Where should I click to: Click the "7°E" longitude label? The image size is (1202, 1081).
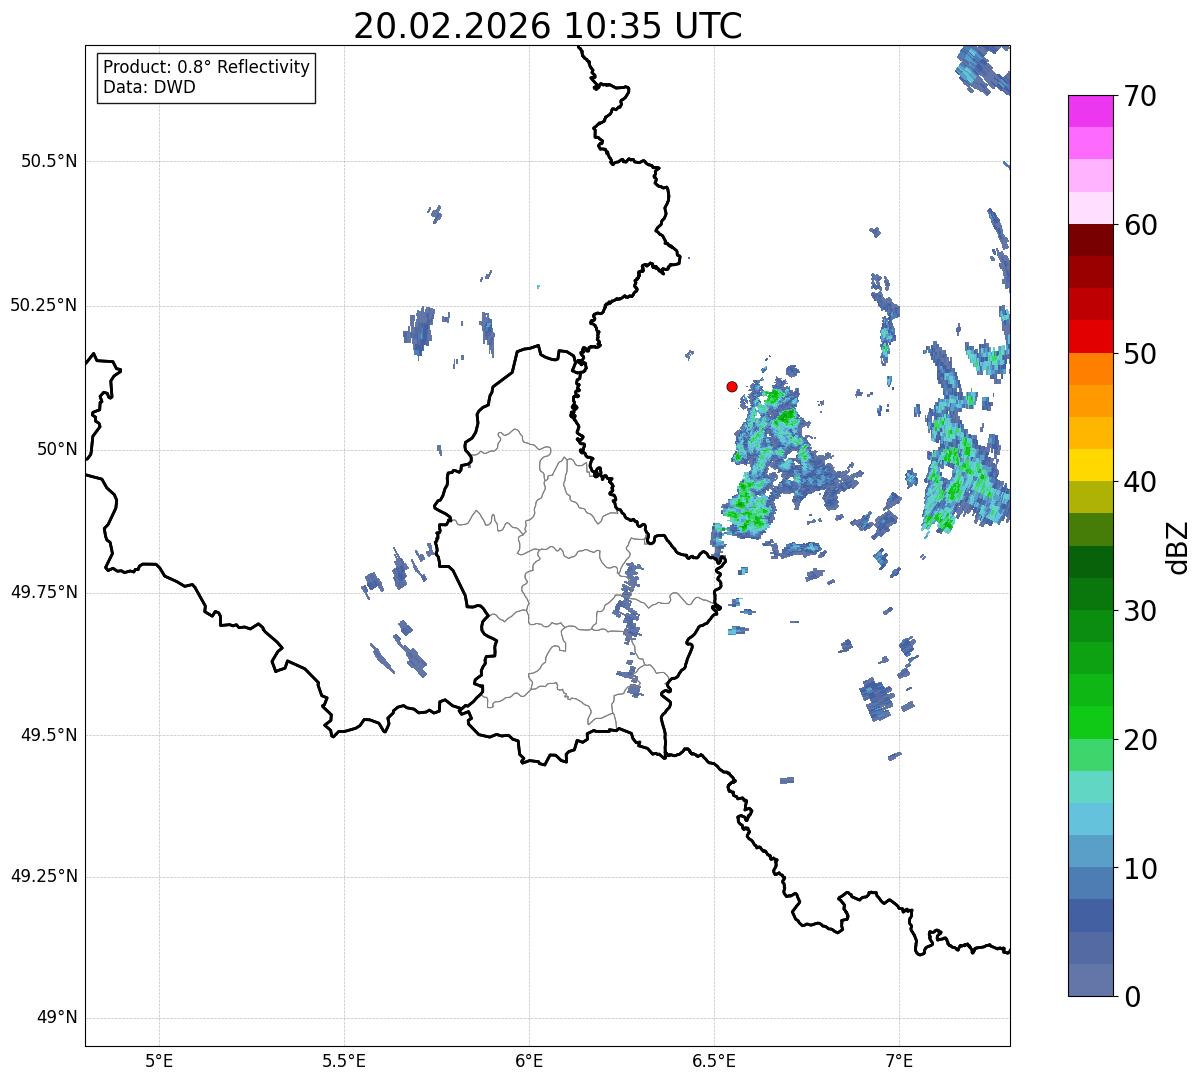tap(899, 1060)
